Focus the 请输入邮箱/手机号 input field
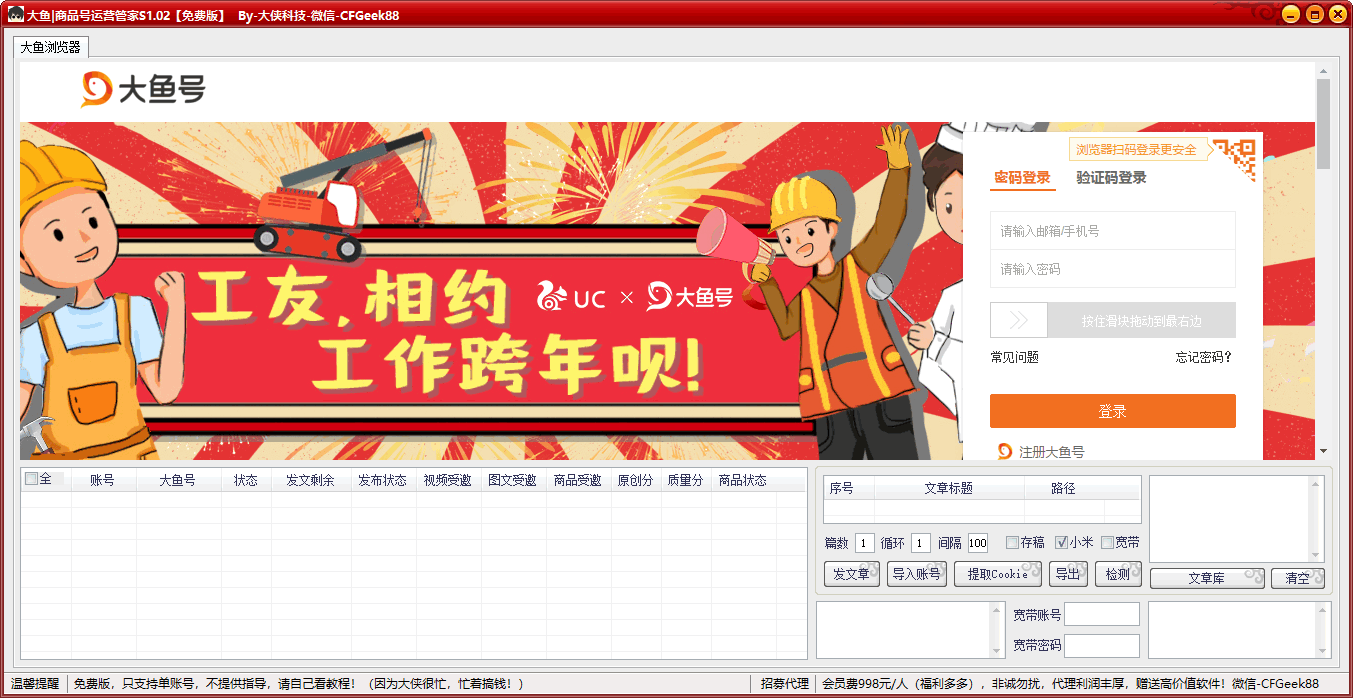 coord(1113,231)
